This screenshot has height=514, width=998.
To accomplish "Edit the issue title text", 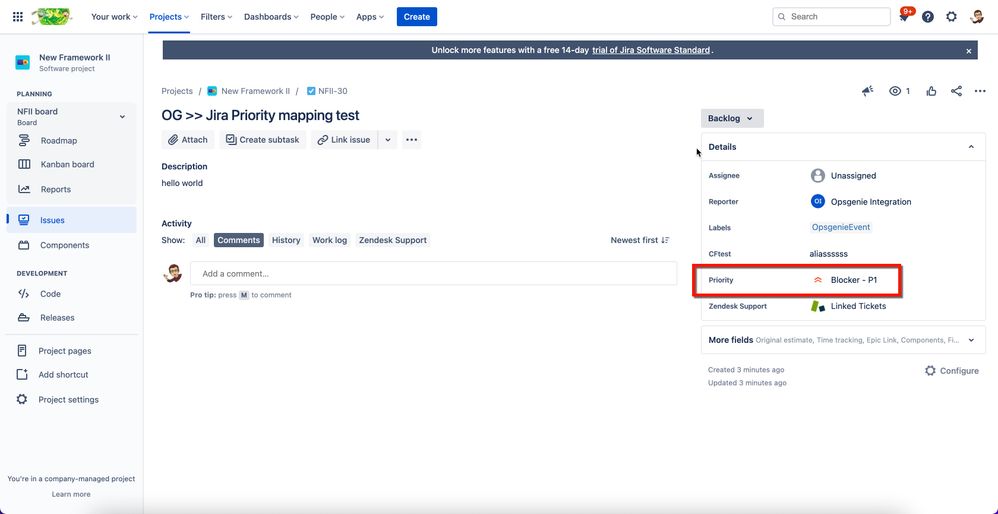I will tap(260, 115).
